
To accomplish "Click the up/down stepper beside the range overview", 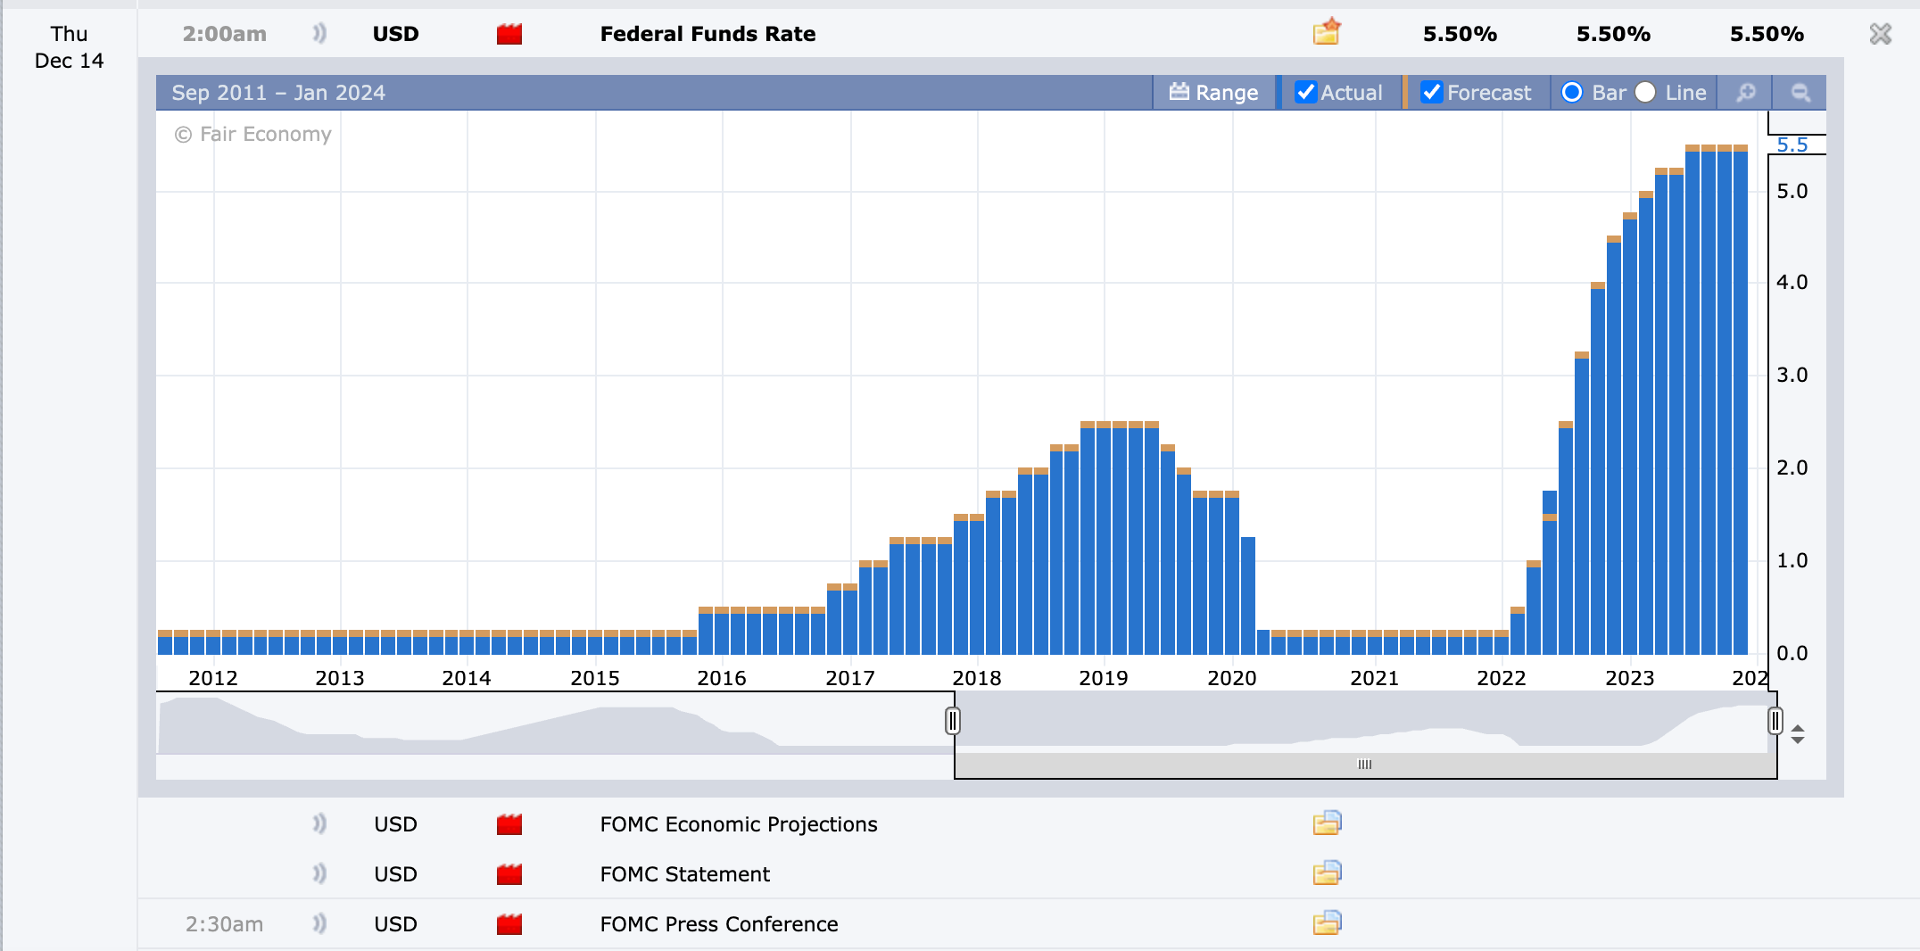I will (1798, 734).
